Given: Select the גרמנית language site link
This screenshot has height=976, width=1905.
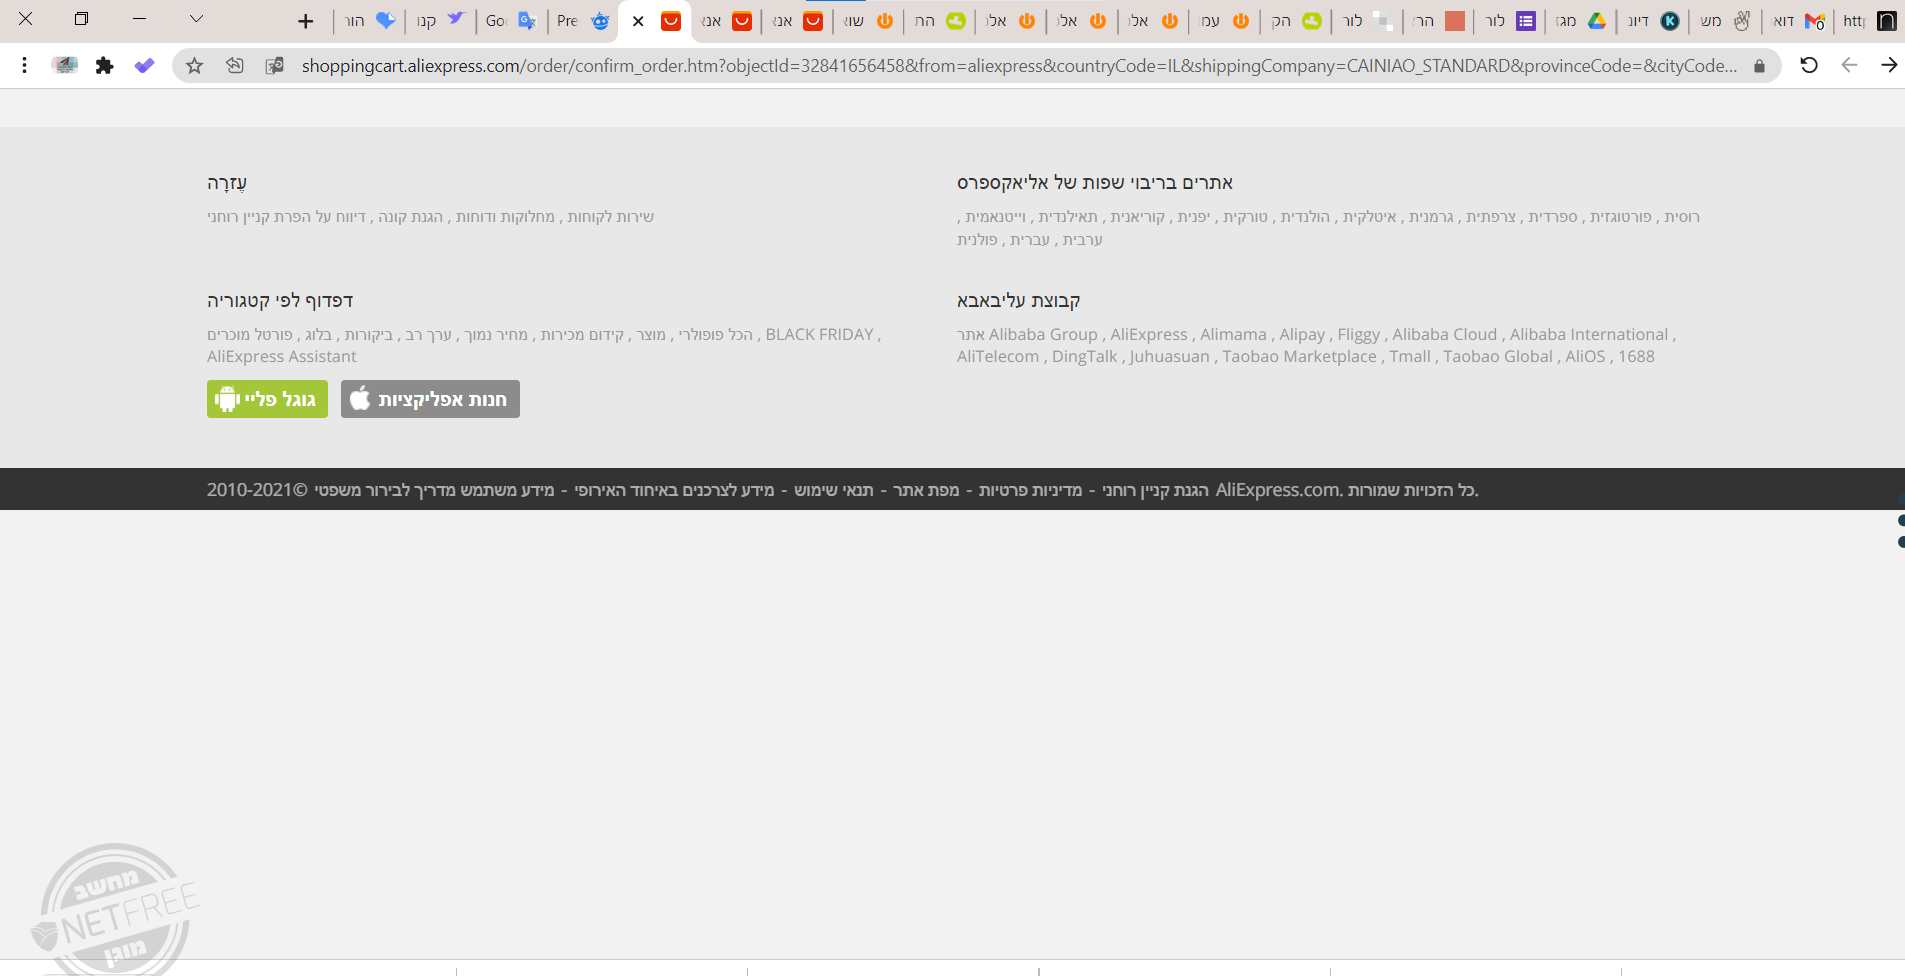Looking at the screenshot, I should pos(1432,217).
